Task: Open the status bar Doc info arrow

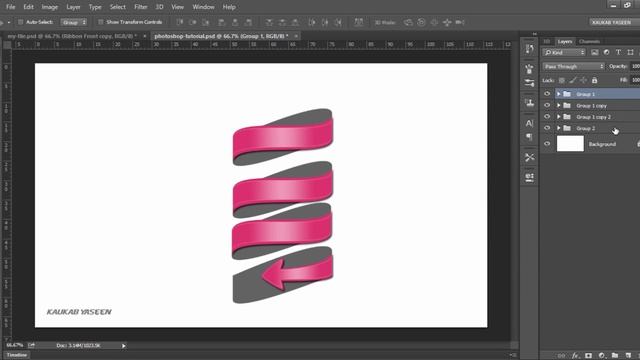Action: [124, 346]
